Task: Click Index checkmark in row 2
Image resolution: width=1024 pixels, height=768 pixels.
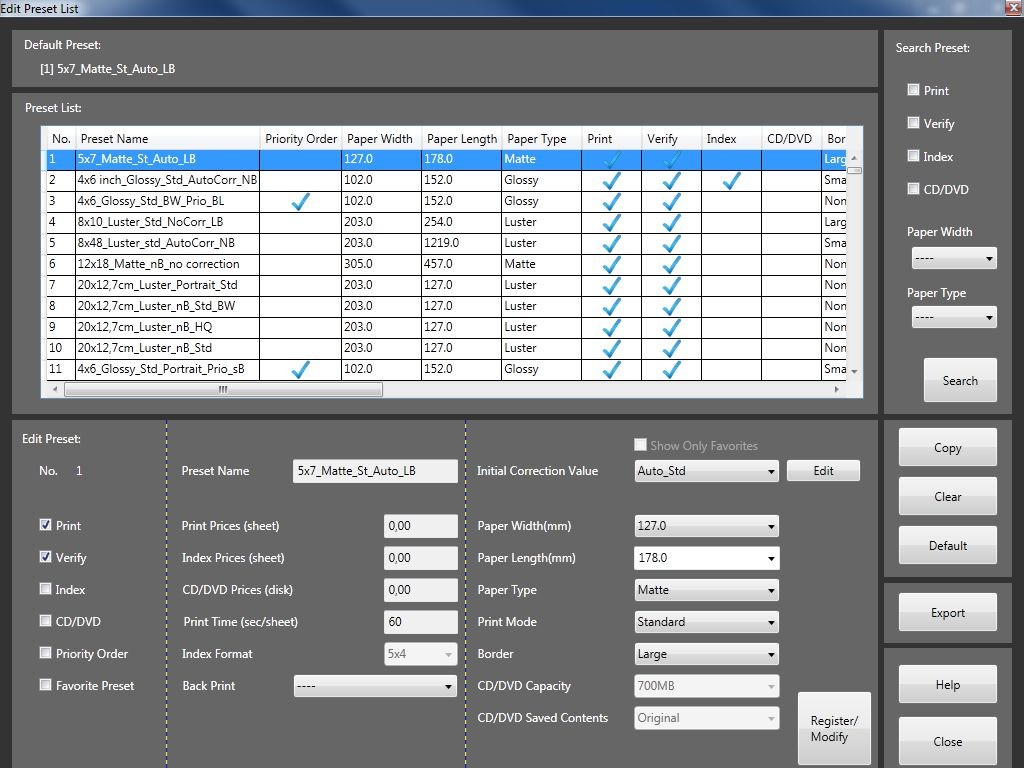Action: [731, 180]
